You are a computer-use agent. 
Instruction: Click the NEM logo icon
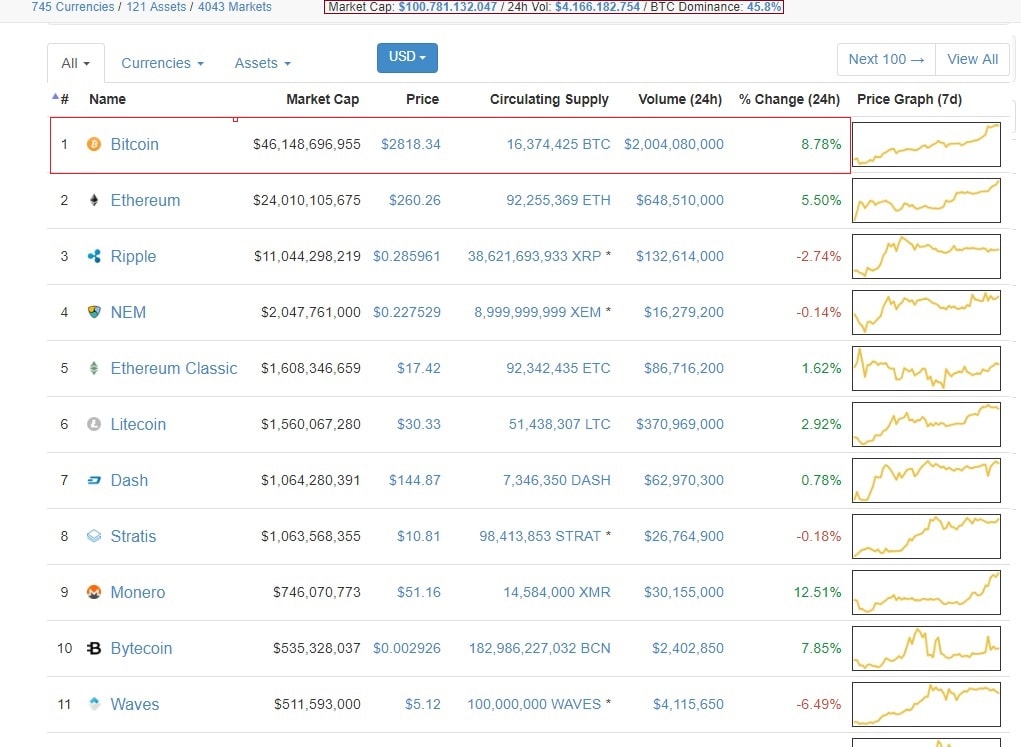(94, 312)
